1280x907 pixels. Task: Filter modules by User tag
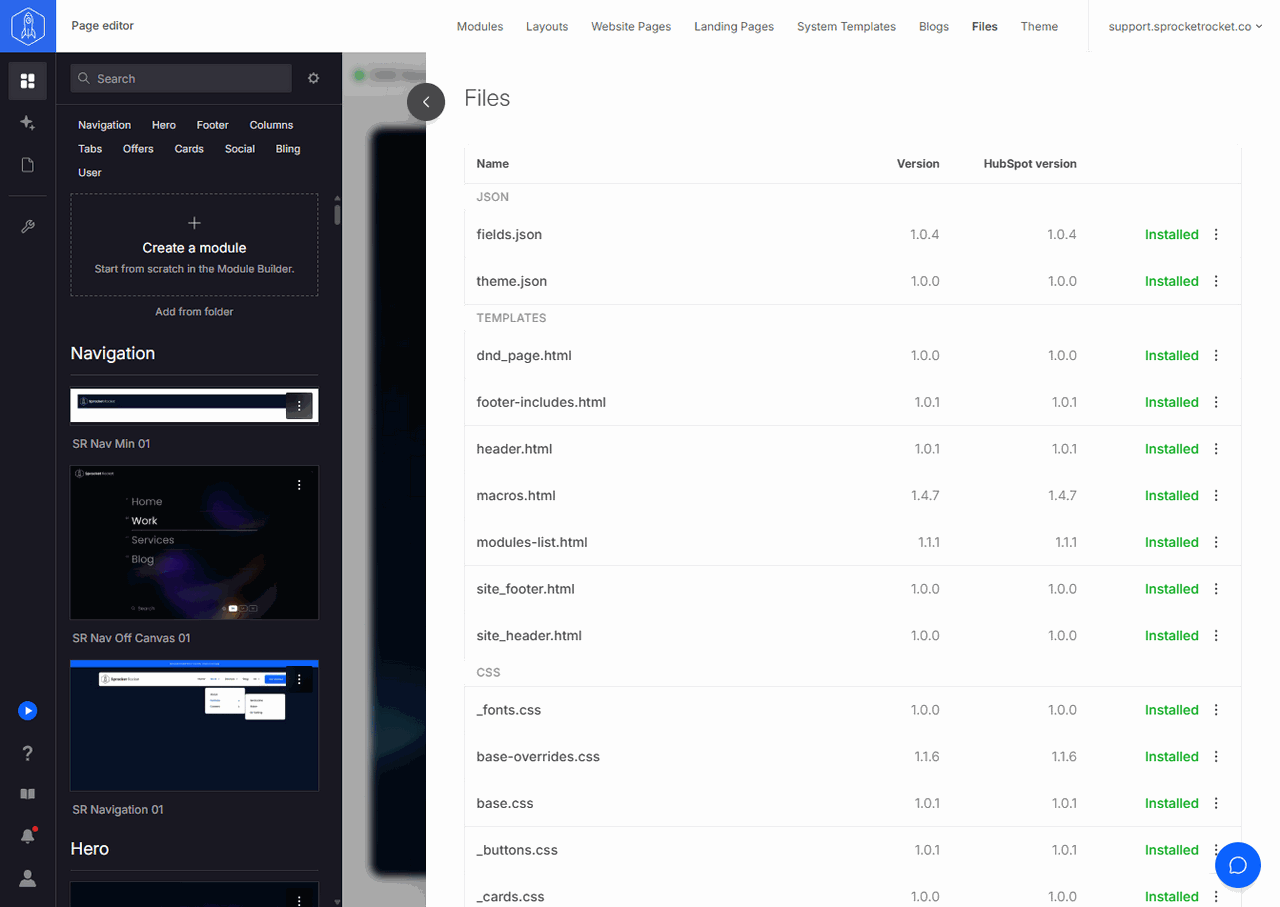(90, 173)
